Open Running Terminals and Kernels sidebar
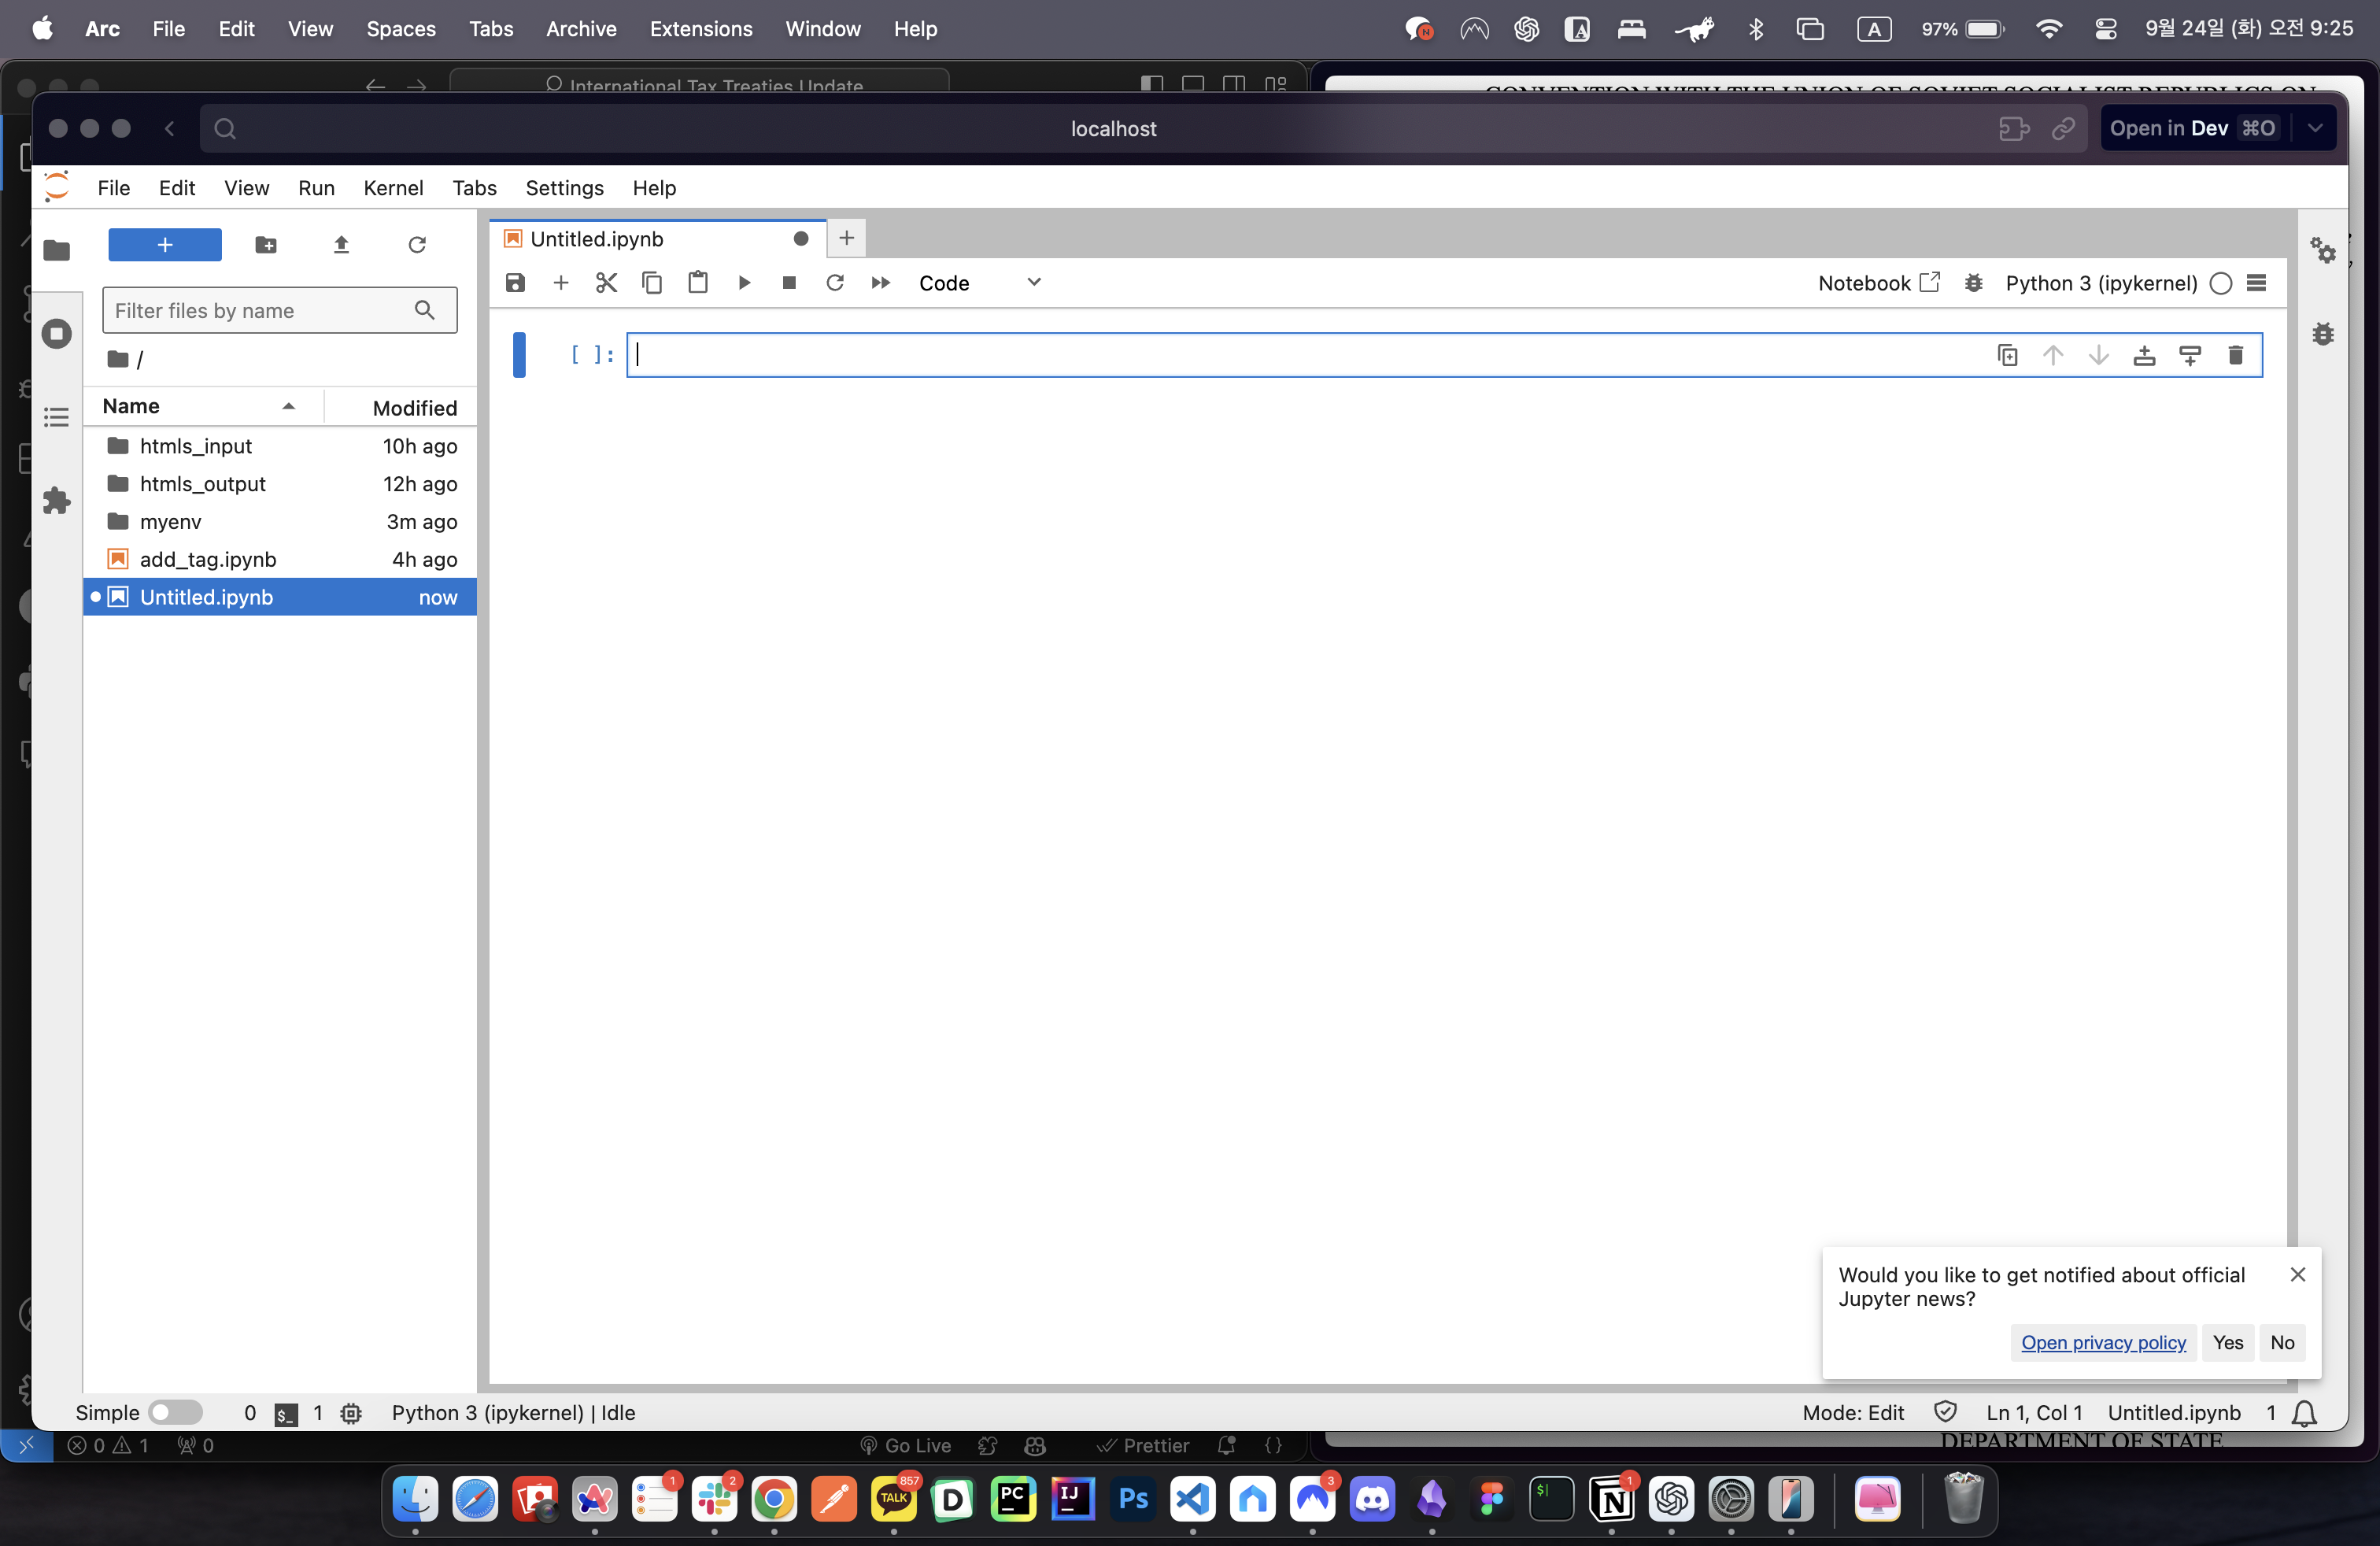The image size is (2380, 1546). (57, 333)
